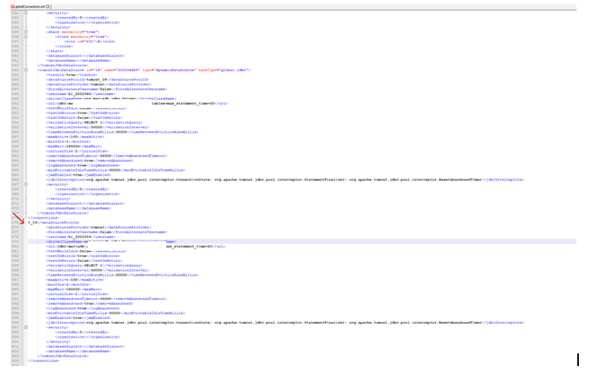This screenshot has width=606, height=368.
Task: Click the closing tomcatJdbcDataSource tag at line 603
Action: (63, 356)
